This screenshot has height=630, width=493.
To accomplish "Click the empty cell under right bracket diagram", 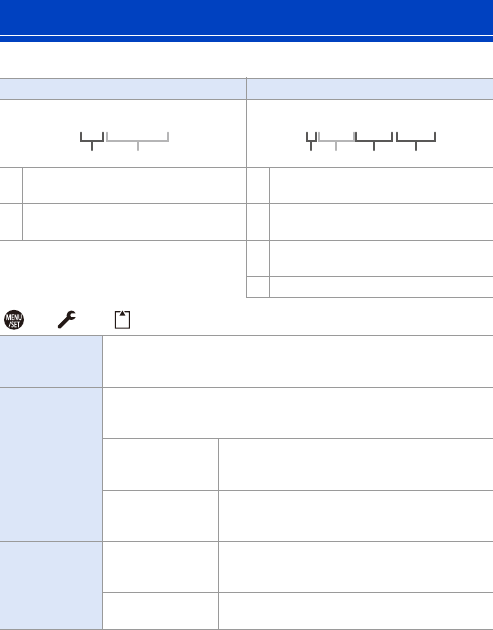I will [381, 186].
